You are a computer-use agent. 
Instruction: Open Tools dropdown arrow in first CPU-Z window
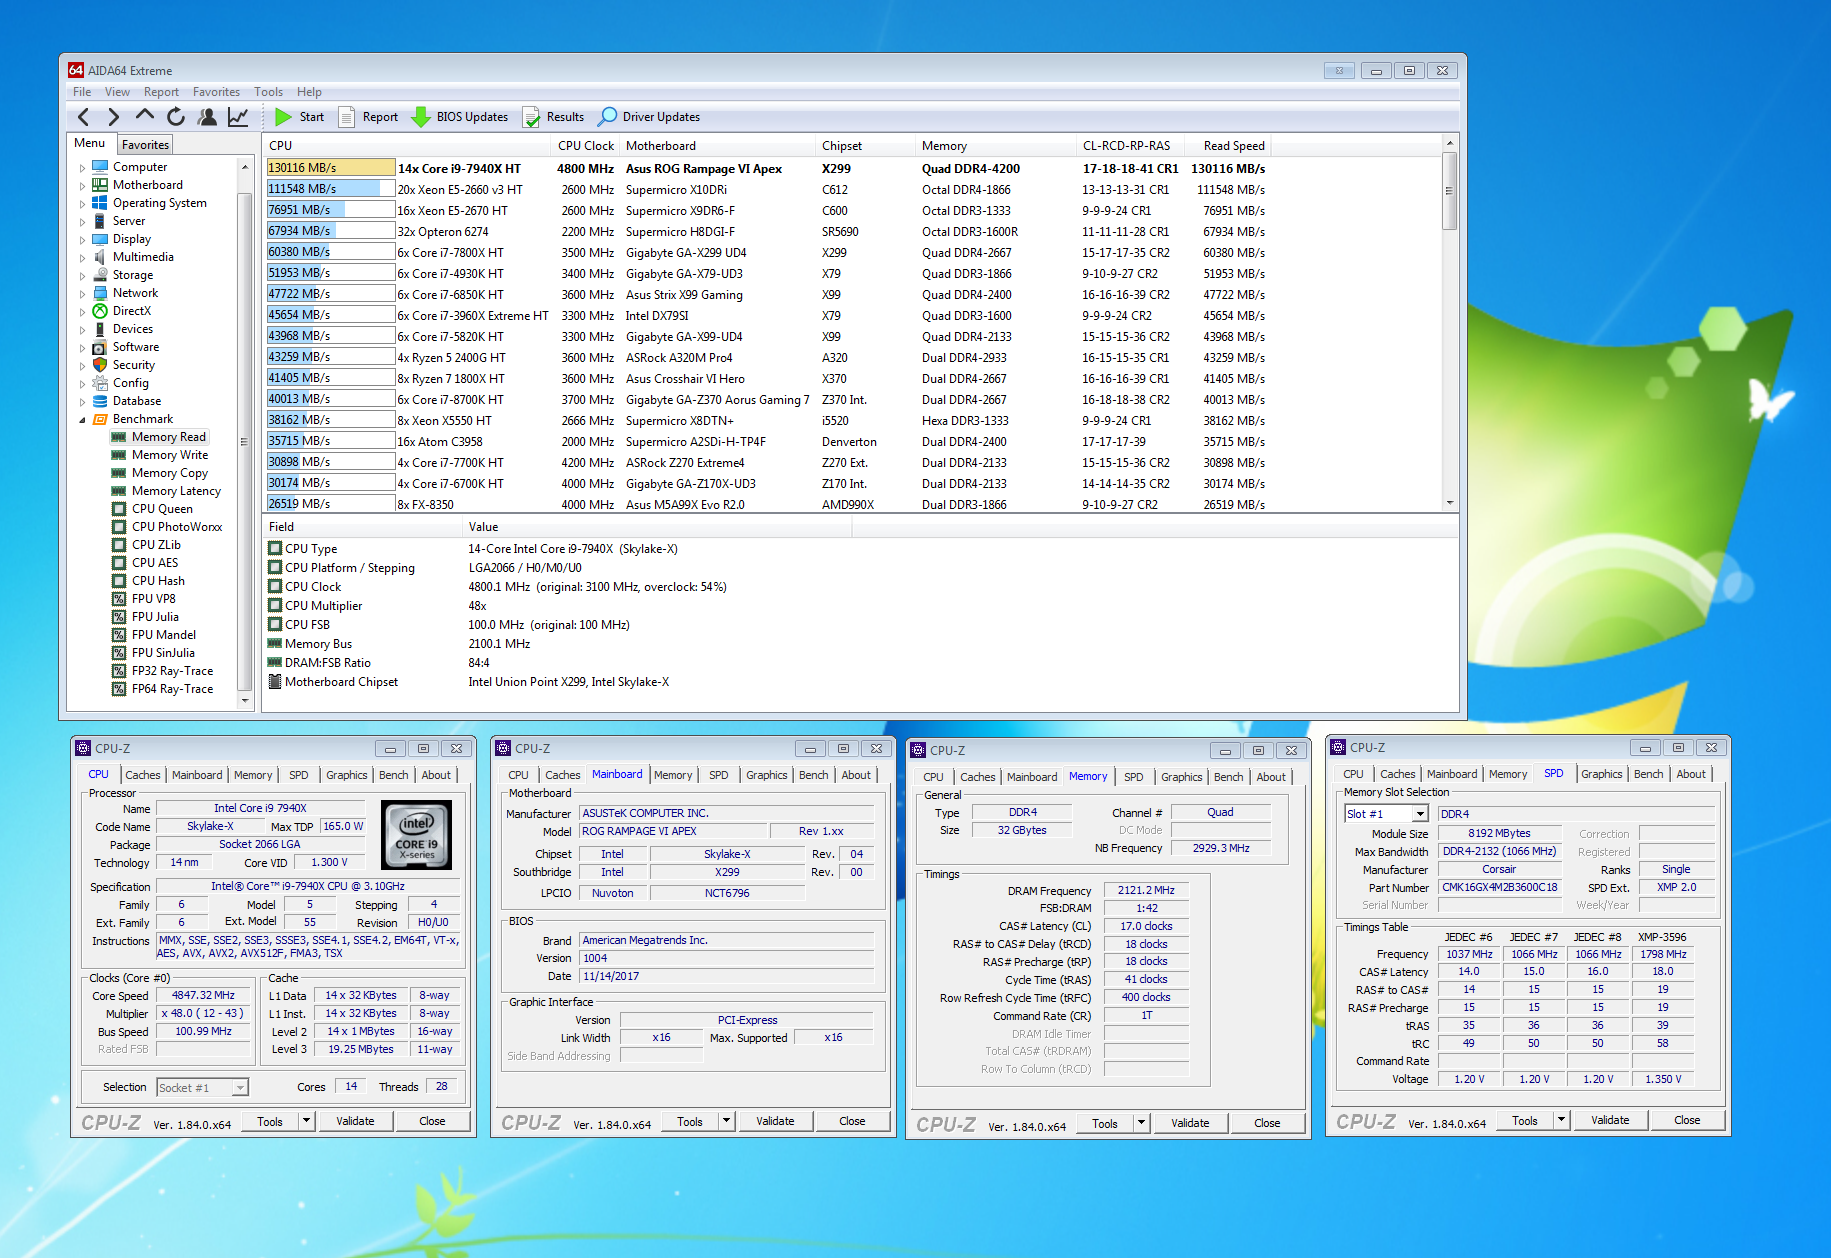point(307,1121)
